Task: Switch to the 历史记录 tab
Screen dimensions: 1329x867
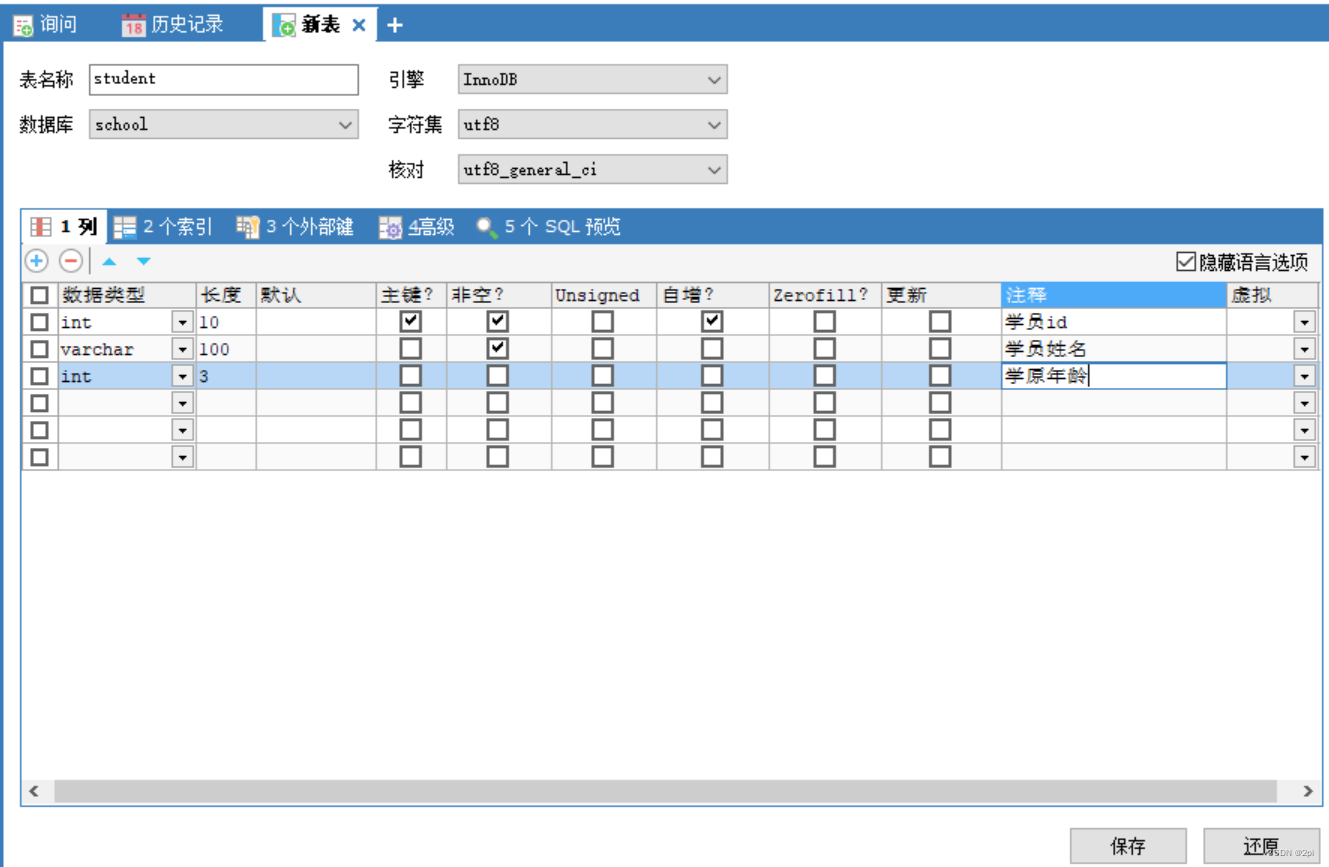Action: 173,25
